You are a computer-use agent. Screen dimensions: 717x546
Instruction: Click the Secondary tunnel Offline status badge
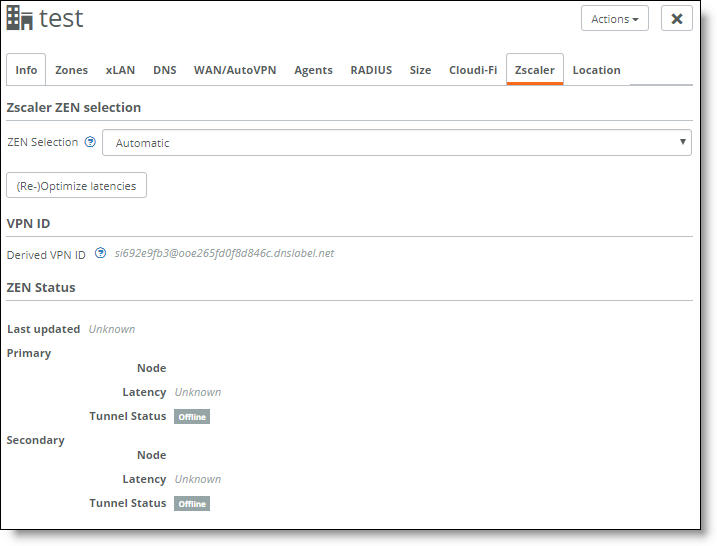coord(192,503)
